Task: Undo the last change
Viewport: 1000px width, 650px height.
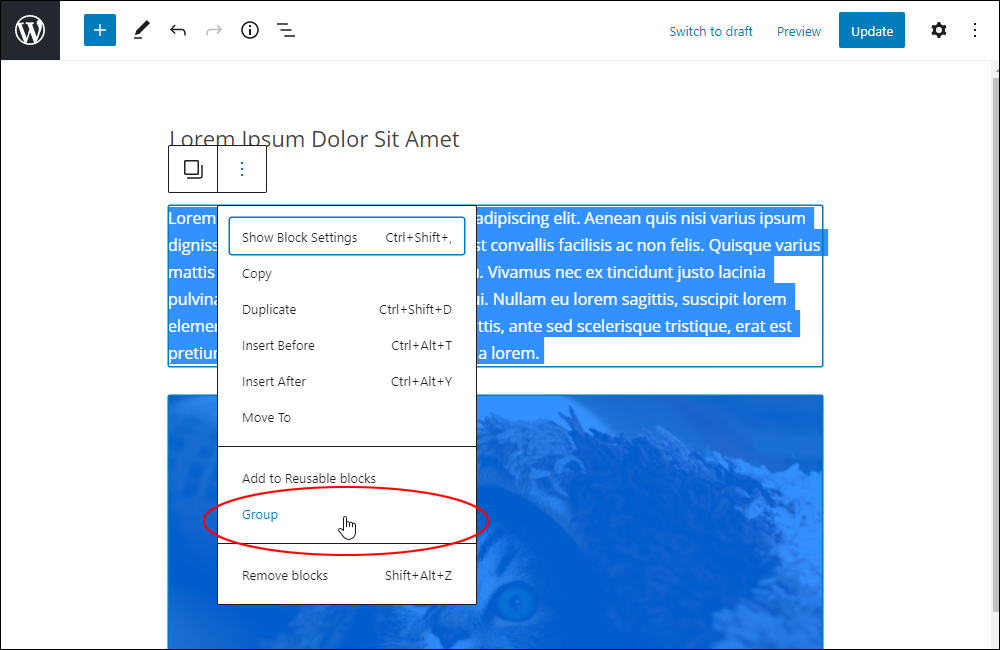Action: [x=178, y=31]
